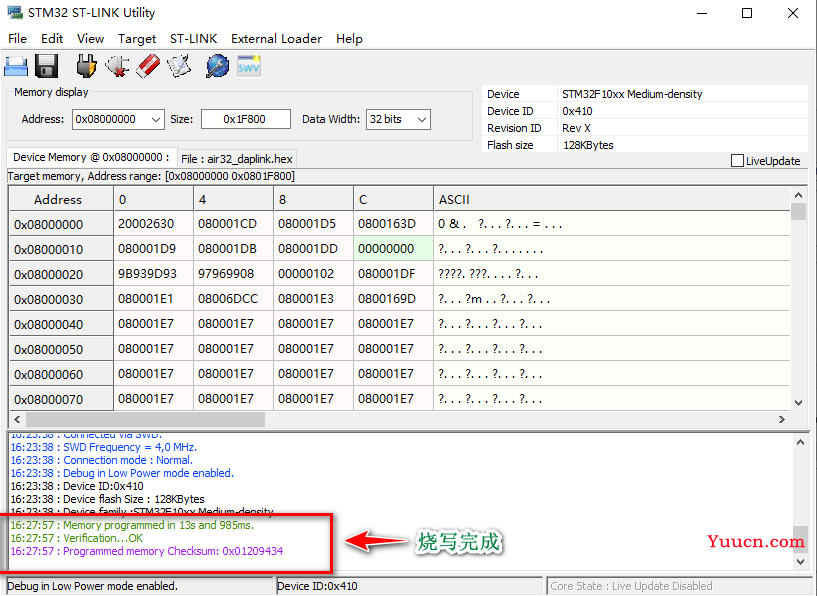Click the log line 'Memory programmed in 13s and 985ms.'

point(132,525)
